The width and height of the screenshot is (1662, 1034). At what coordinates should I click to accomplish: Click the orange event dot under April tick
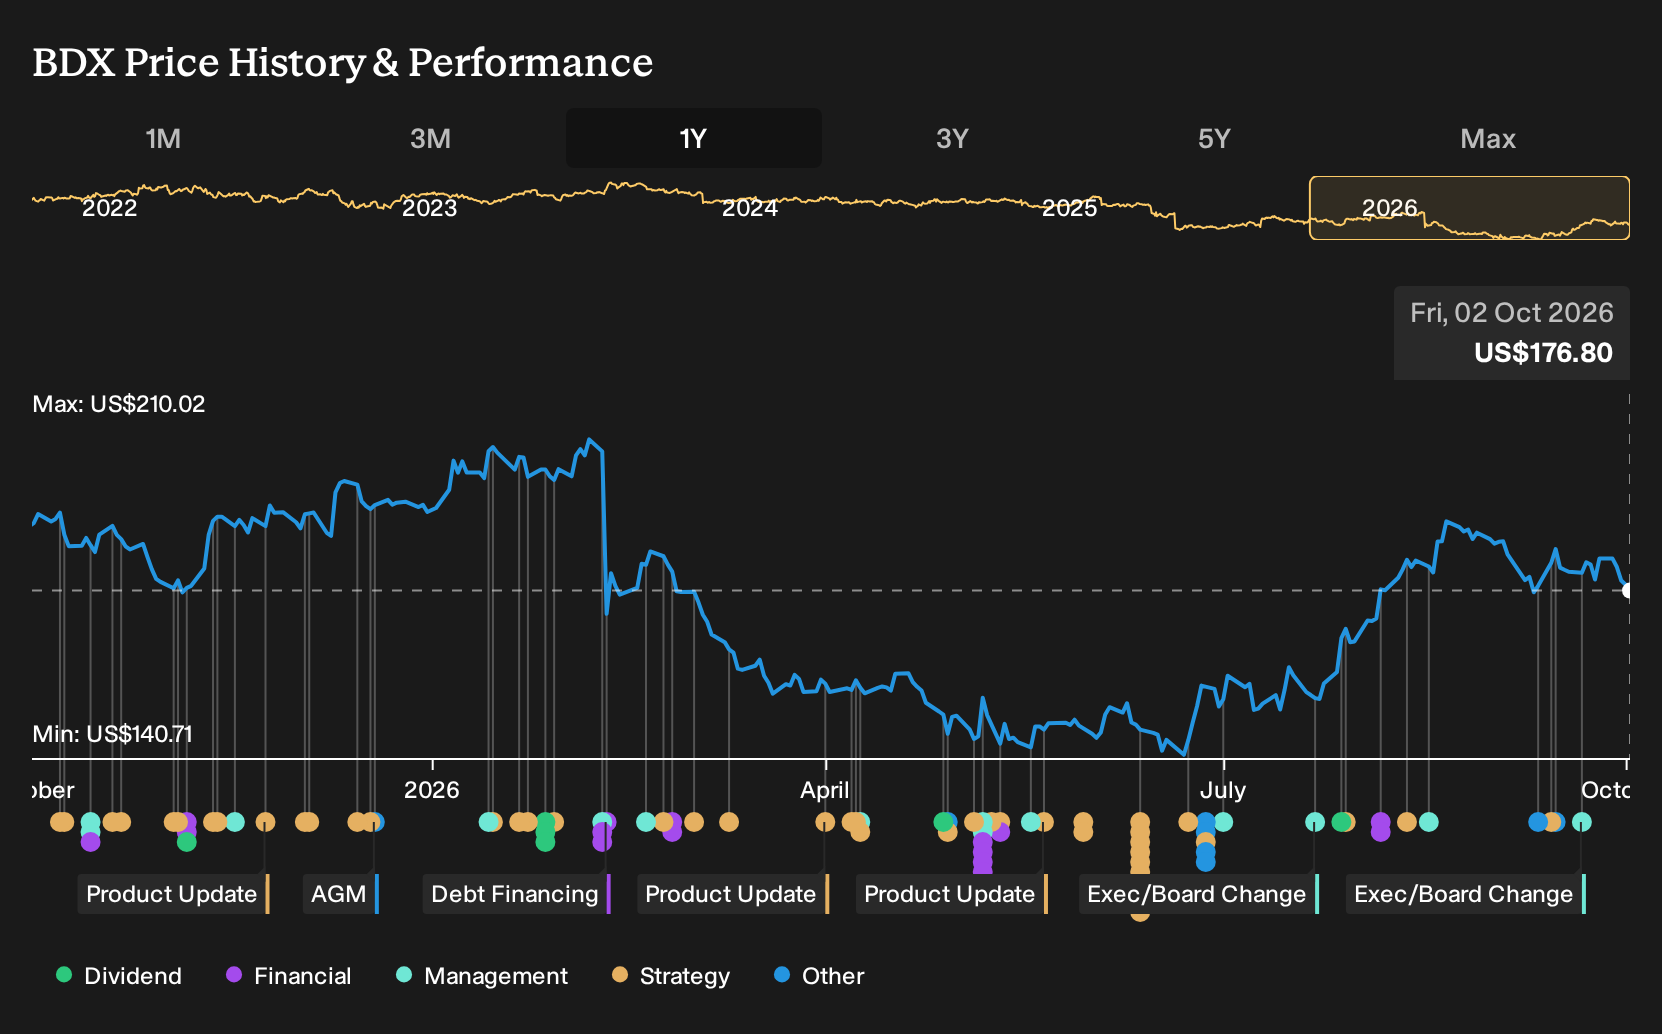(825, 822)
